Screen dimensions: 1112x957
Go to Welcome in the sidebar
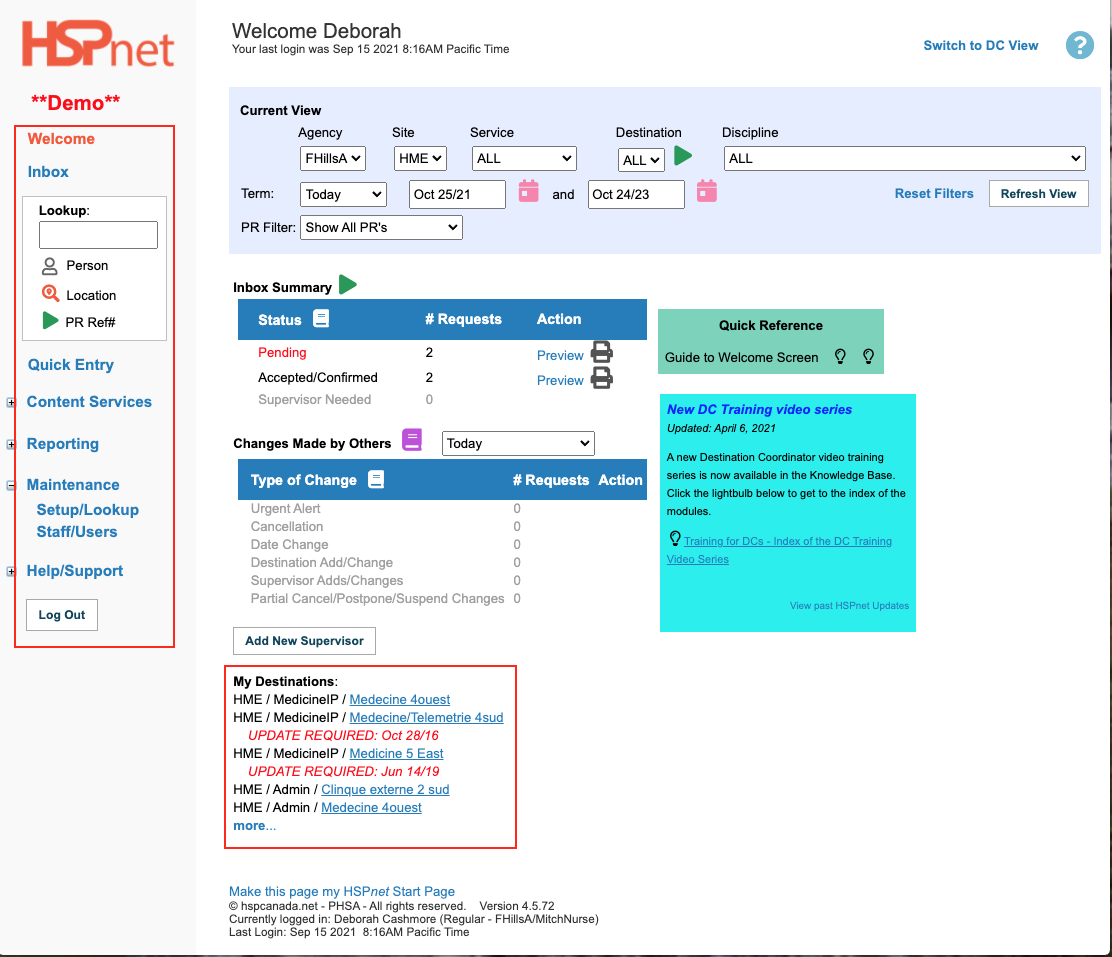click(61, 139)
